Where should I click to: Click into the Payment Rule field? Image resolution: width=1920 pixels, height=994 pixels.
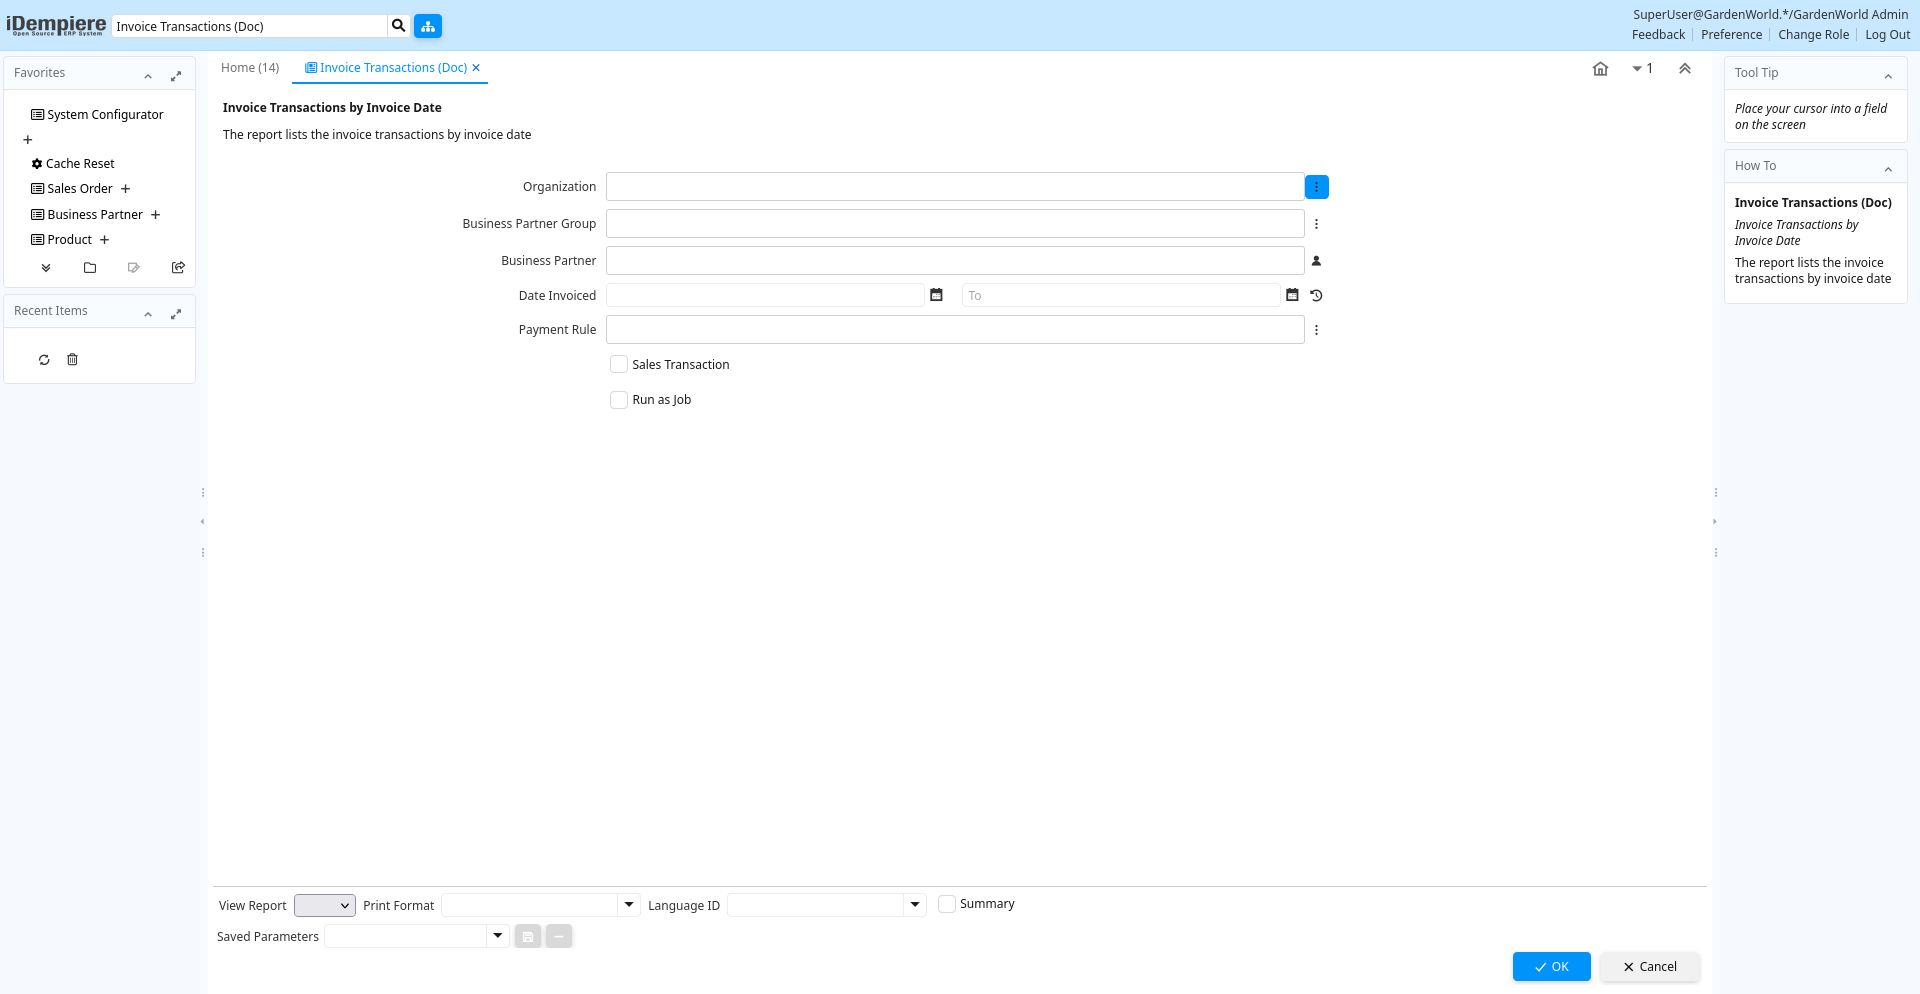[954, 330]
